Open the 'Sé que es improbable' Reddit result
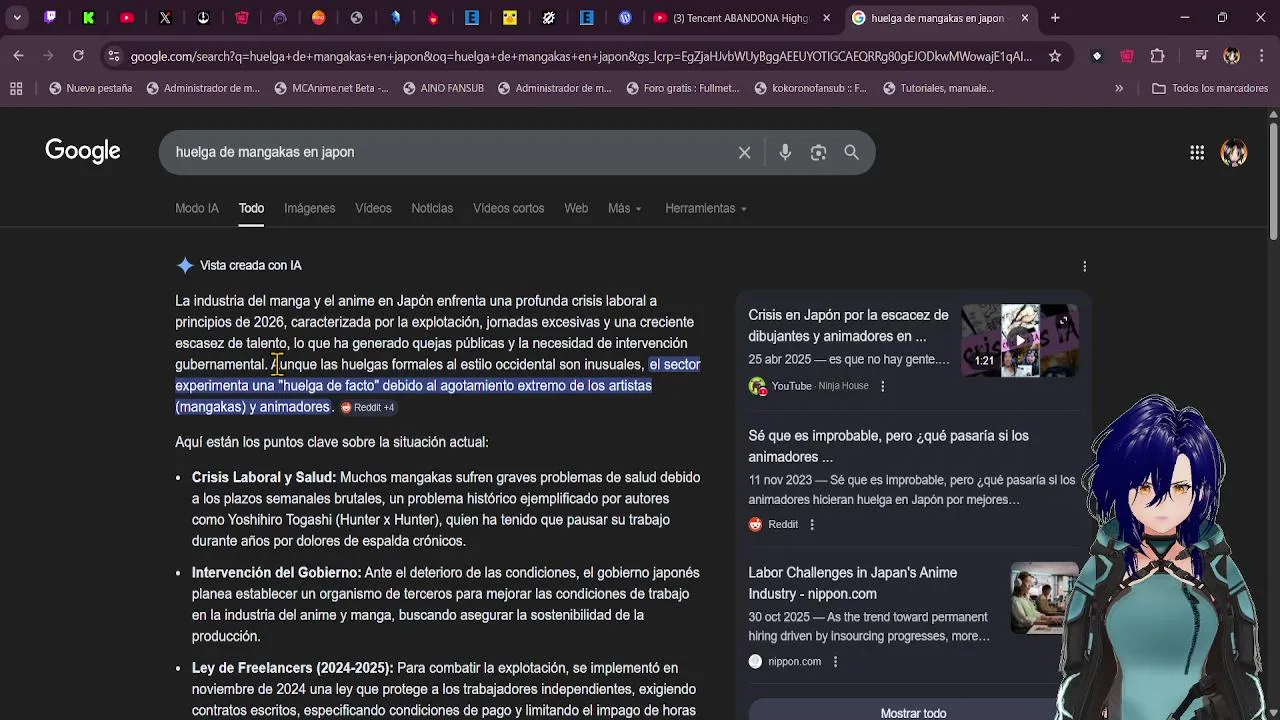 click(x=888, y=446)
